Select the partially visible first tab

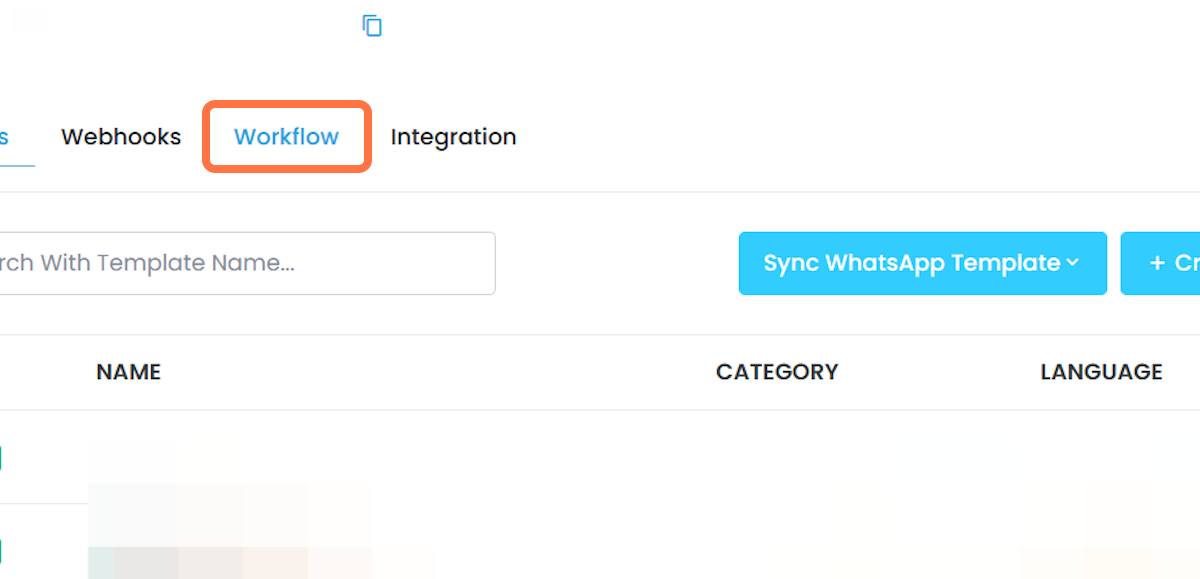pos(5,137)
